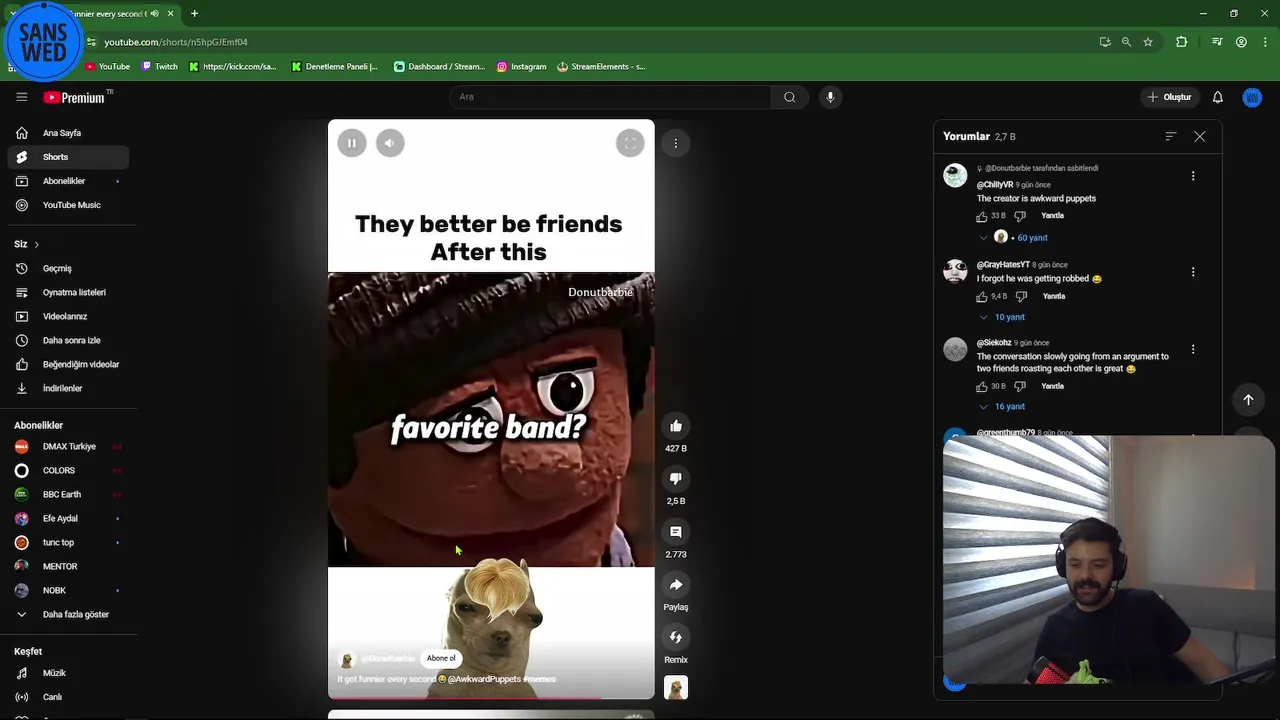Open Abonelikler in the sidebar
This screenshot has height=720, width=1280.
pos(68,181)
